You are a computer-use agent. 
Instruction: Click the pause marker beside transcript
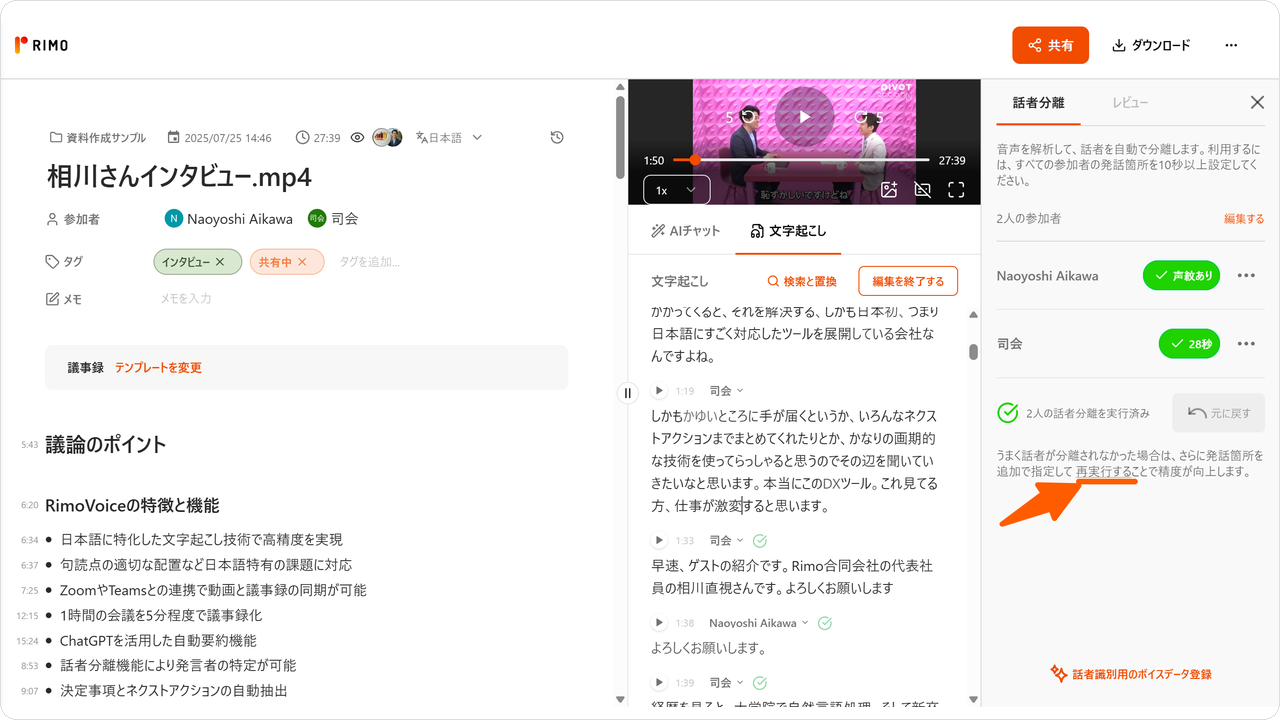pyautogui.click(x=628, y=393)
